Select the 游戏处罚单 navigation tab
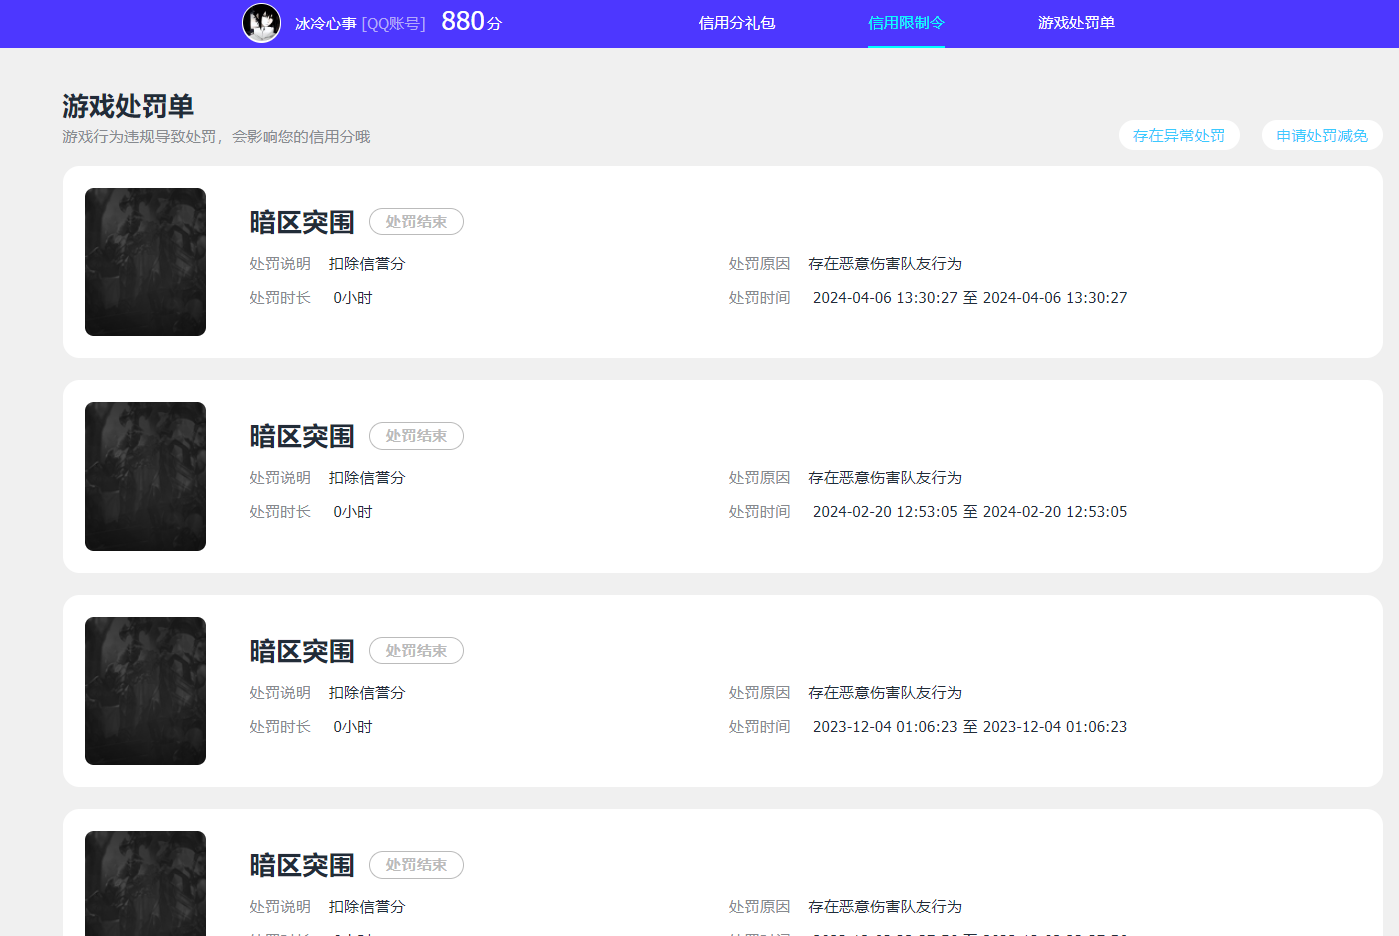 (1075, 22)
